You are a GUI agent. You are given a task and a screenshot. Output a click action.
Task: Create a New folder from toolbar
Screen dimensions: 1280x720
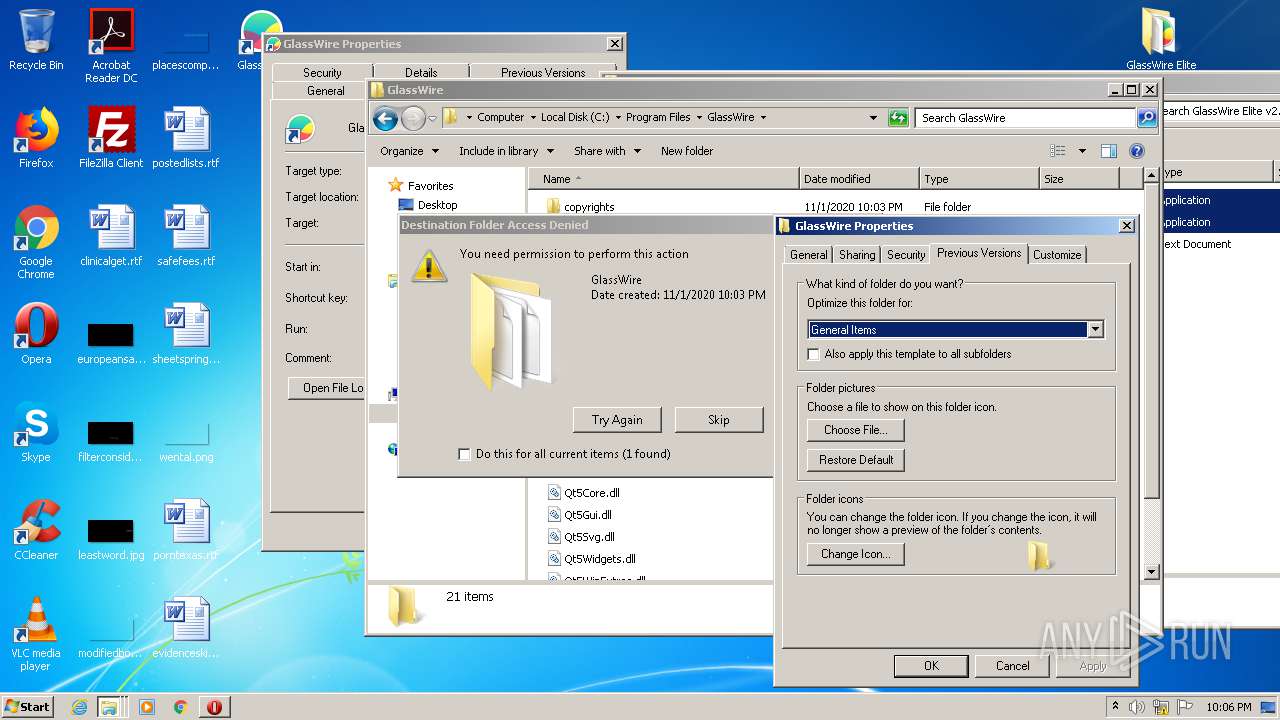pos(687,151)
